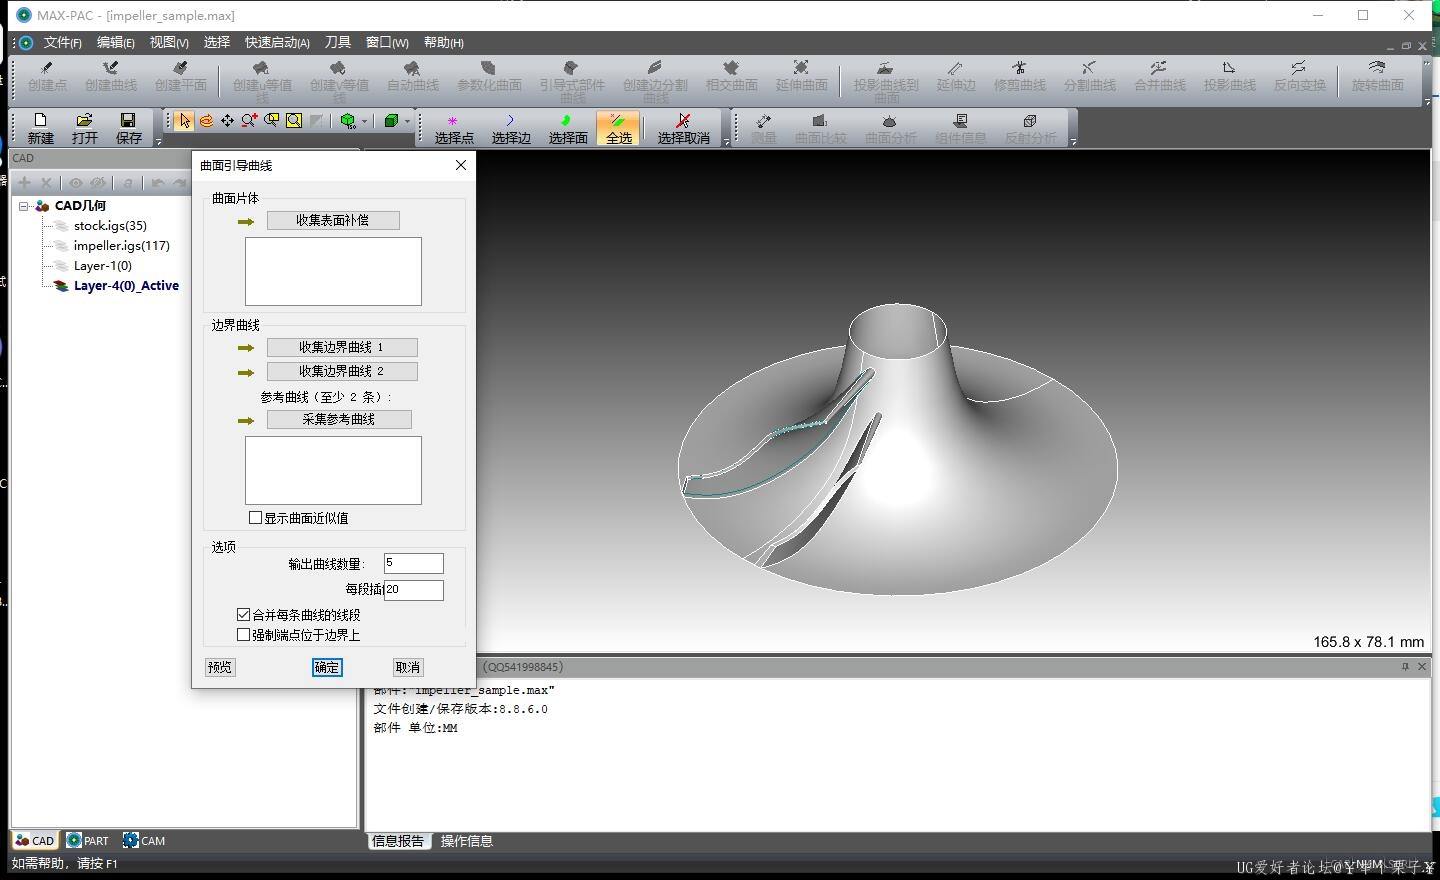Toggle 显示曲面近似值 checkbox
Image resolution: width=1440 pixels, height=880 pixels.
[x=256, y=518]
